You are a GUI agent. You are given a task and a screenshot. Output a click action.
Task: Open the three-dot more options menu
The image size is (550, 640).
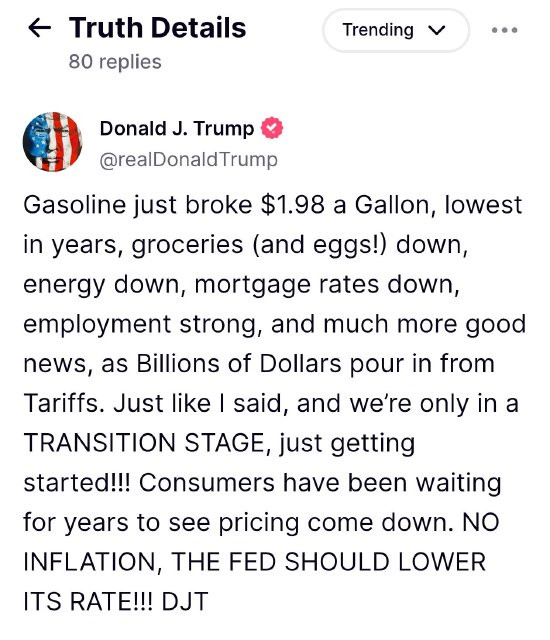[x=504, y=30]
